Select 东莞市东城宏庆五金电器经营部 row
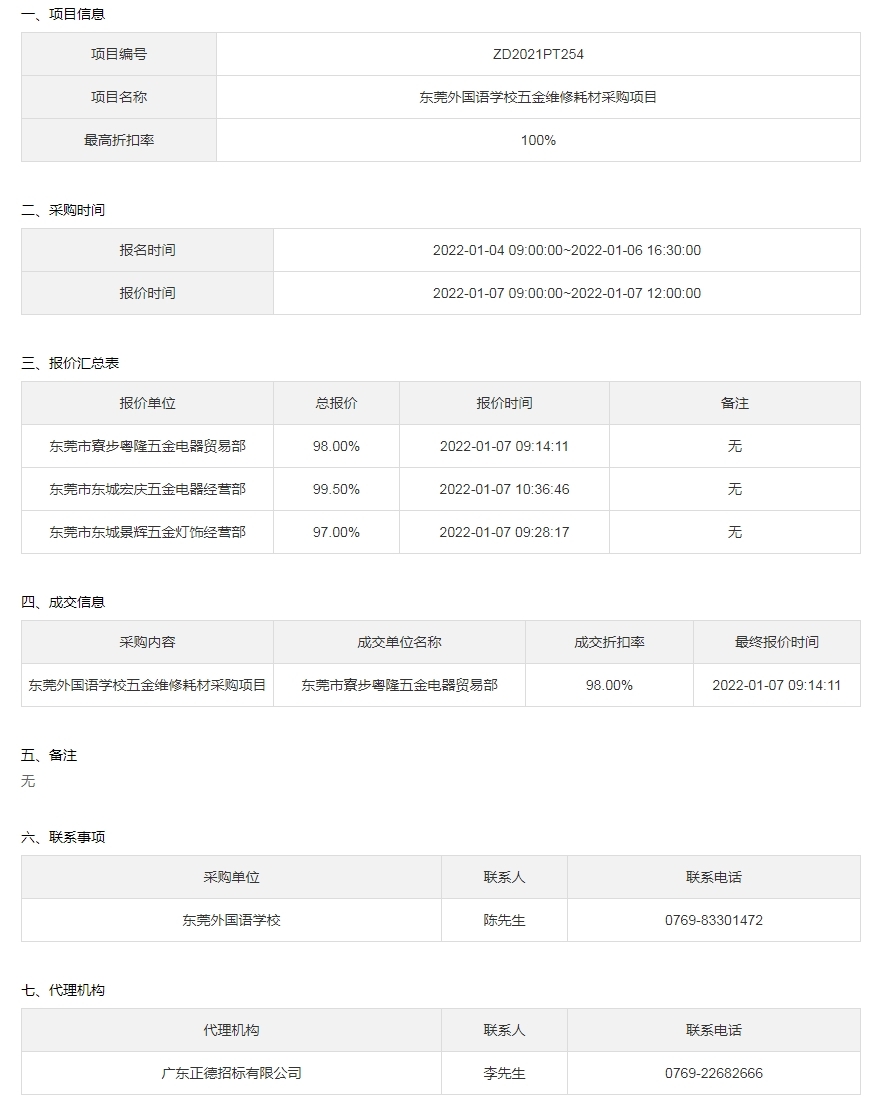Image resolution: width=875 pixels, height=1109 pixels. pos(147,489)
